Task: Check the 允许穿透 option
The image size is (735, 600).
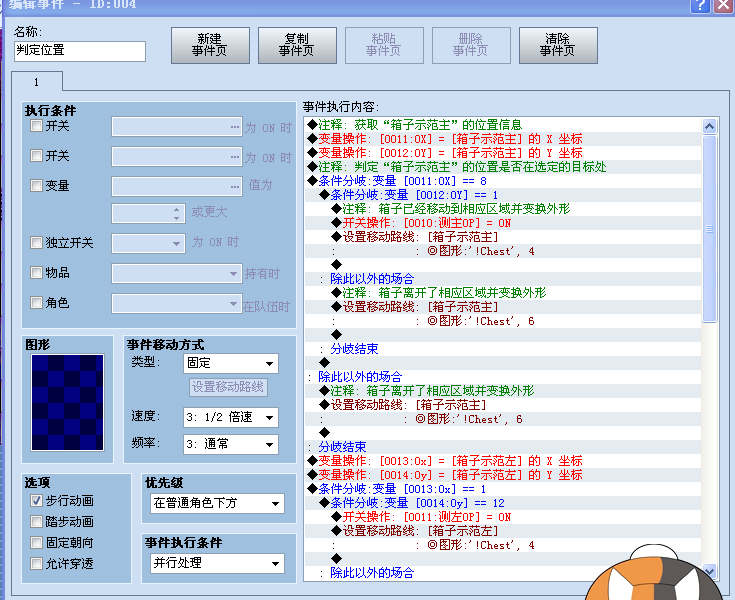Action: (36, 563)
